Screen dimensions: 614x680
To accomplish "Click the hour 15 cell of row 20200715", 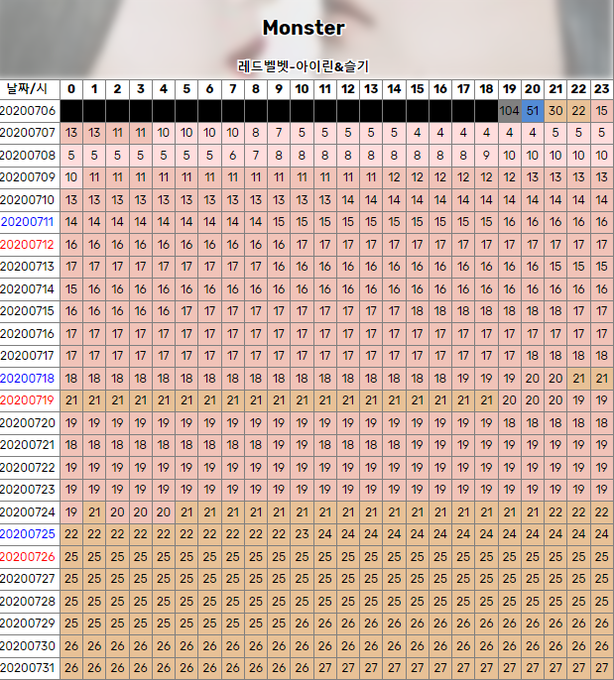I will click(417, 311).
